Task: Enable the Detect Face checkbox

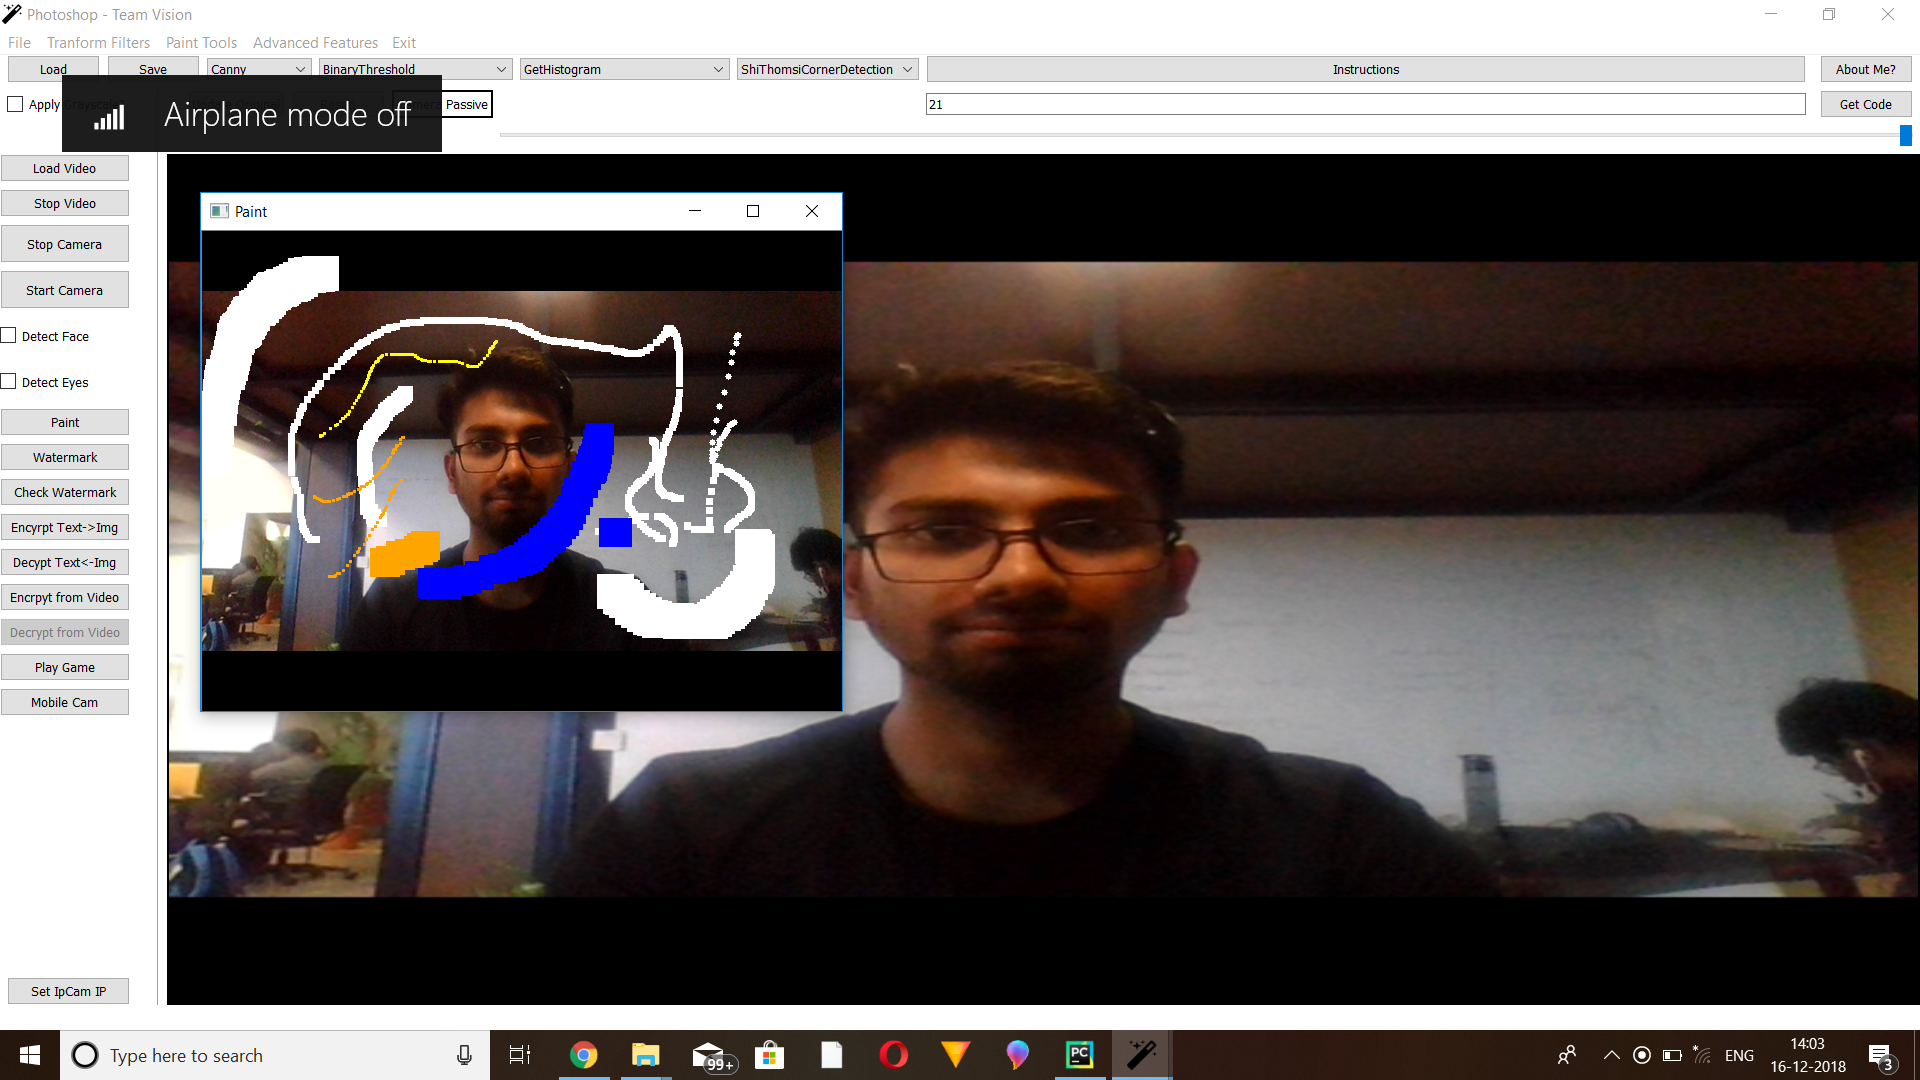Action: tap(9, 336)
